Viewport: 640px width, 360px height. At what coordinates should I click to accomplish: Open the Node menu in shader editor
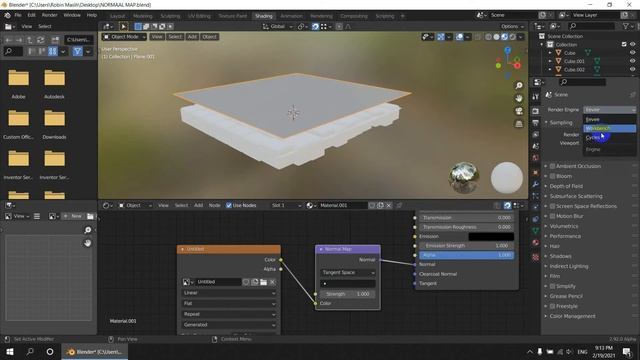tap(214, 205)
